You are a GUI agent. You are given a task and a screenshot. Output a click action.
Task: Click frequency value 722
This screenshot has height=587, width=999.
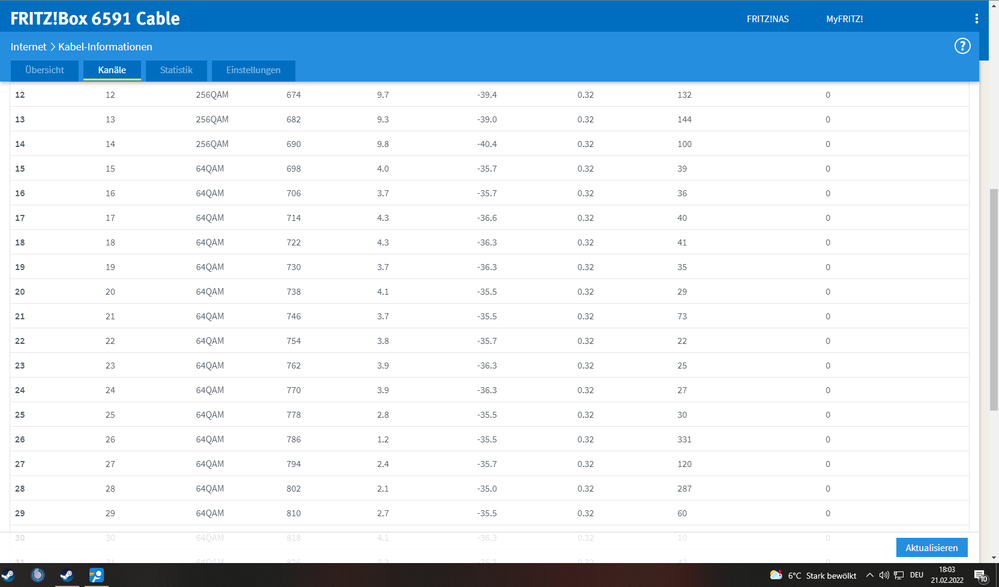pyautogui.click(x=294, y=242)
